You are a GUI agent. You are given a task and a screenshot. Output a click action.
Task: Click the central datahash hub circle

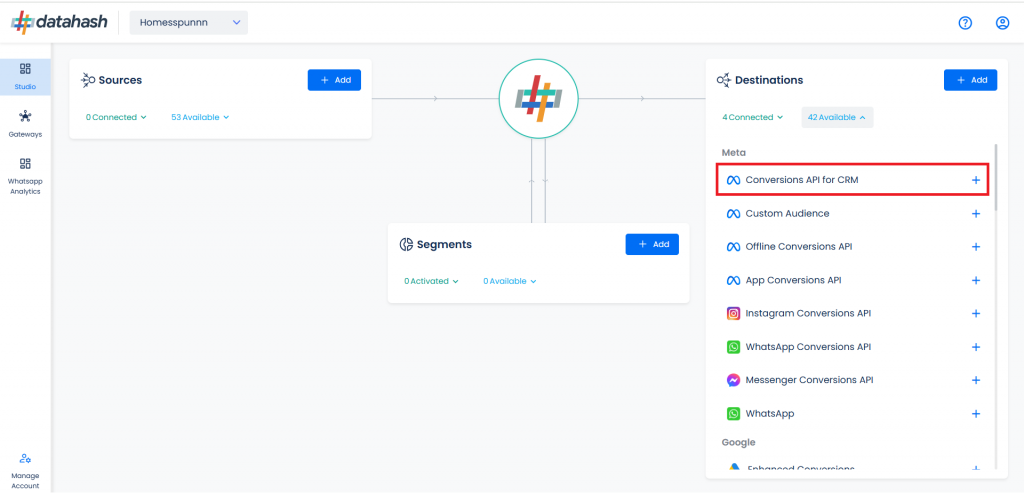pyautogui.click(x=538, y=99)
